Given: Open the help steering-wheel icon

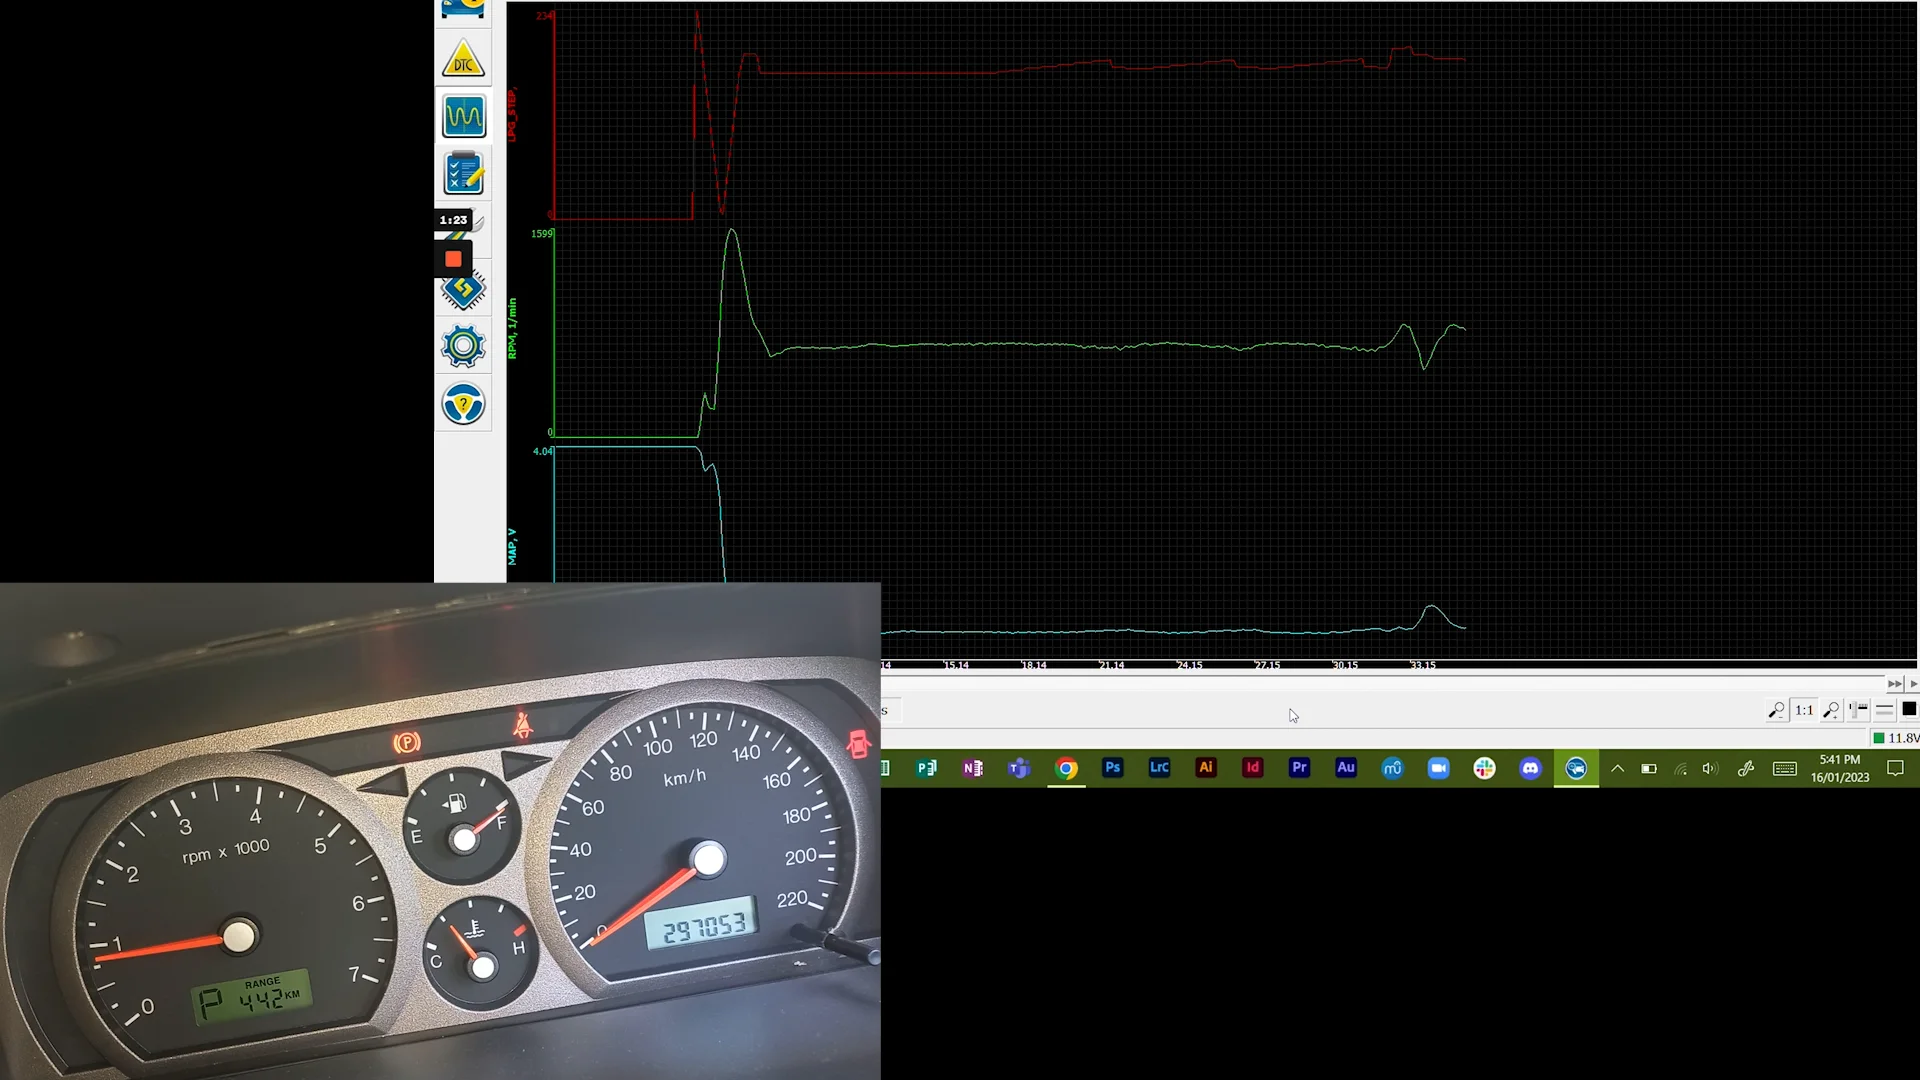Looking at the screenshot, I should tap(463, 403).
